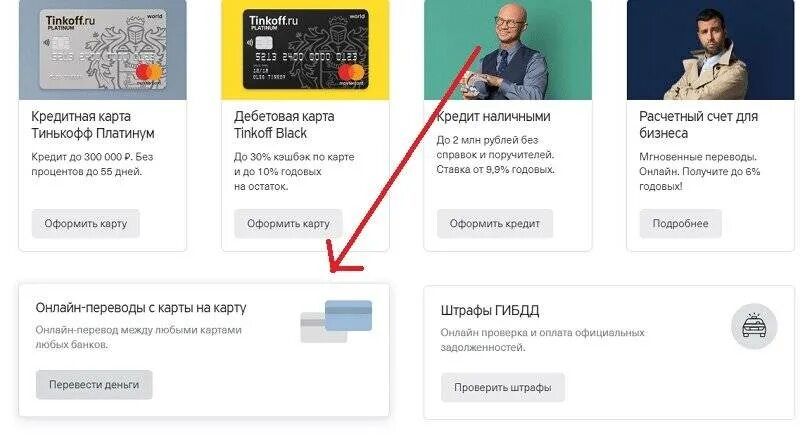Click the Mastercard logo on the silver card

pyautogui.click(x=148, y=72)
